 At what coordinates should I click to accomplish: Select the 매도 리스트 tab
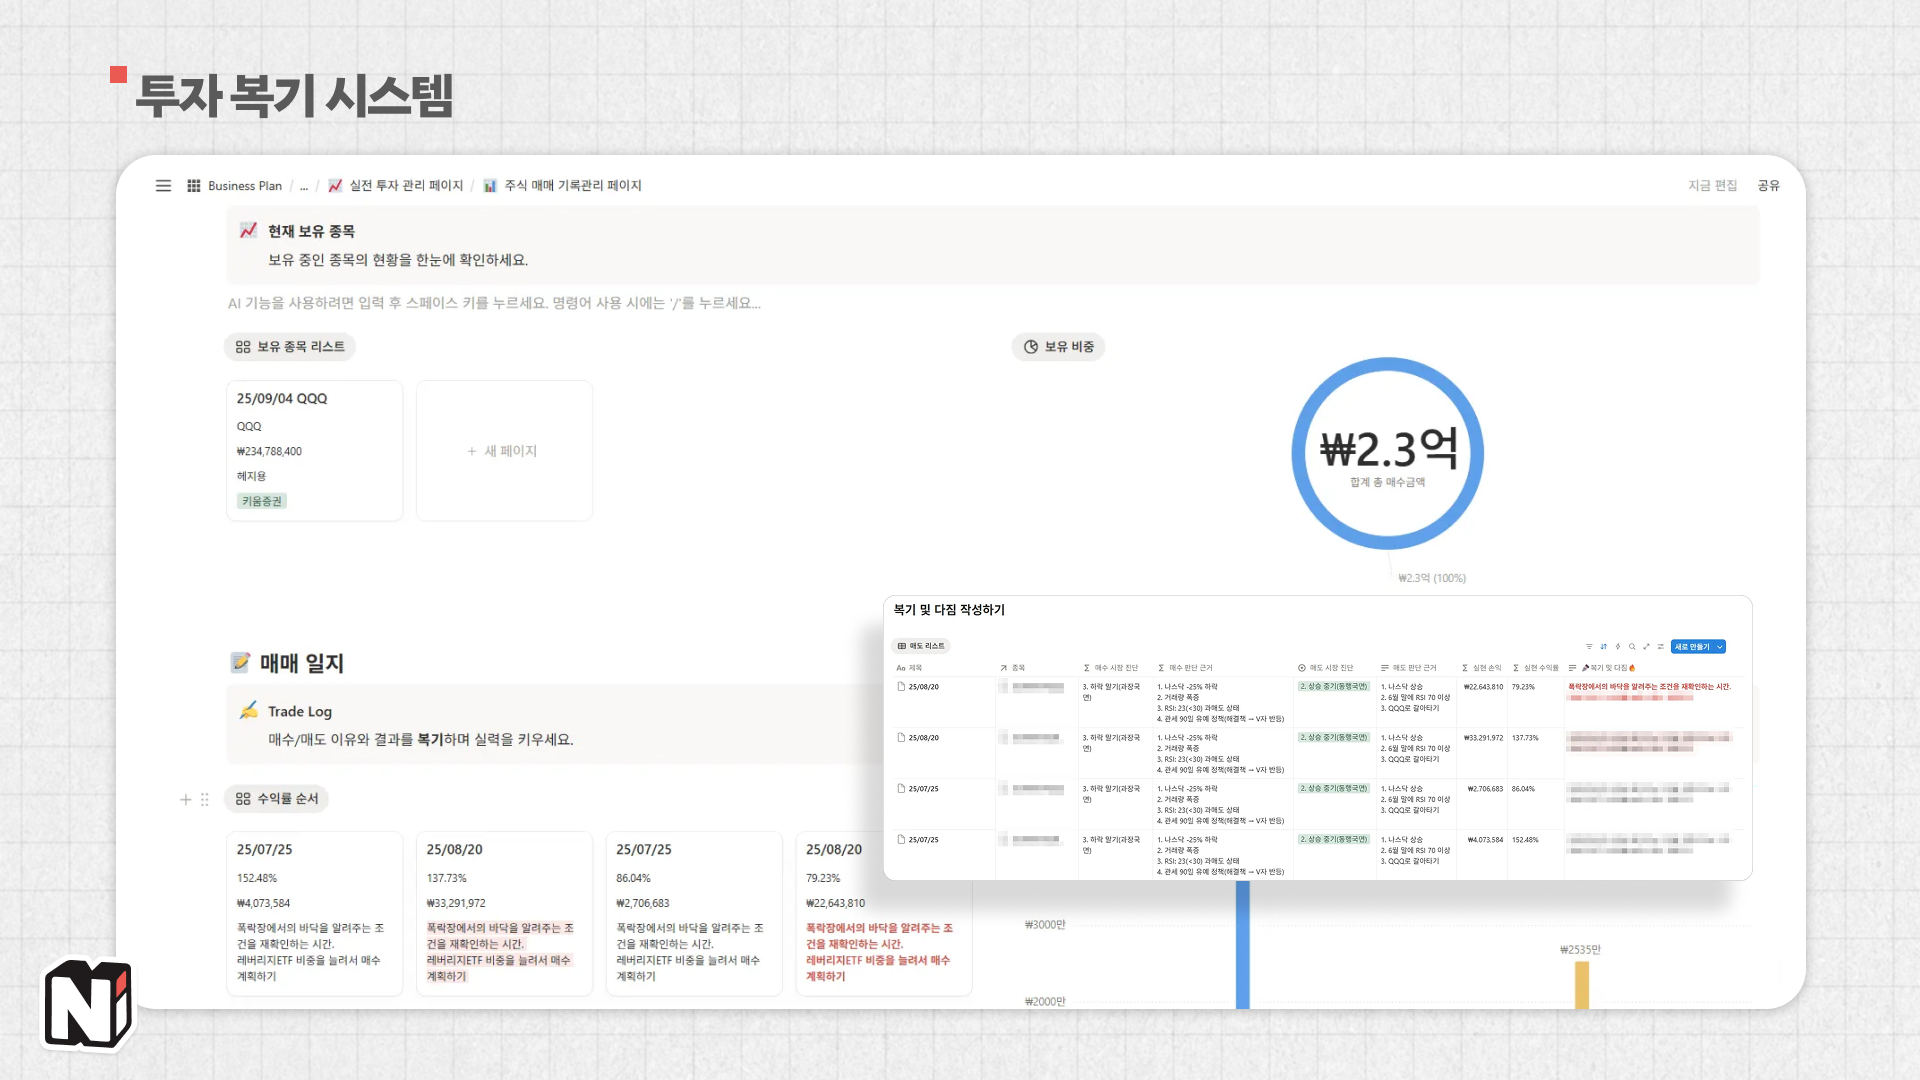click(x=921, y=646)
